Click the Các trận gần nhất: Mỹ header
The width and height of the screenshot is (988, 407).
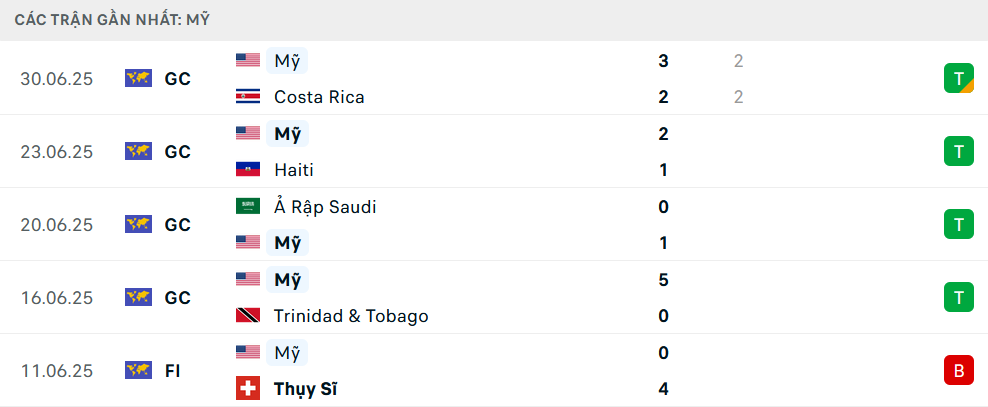[112, 20]
